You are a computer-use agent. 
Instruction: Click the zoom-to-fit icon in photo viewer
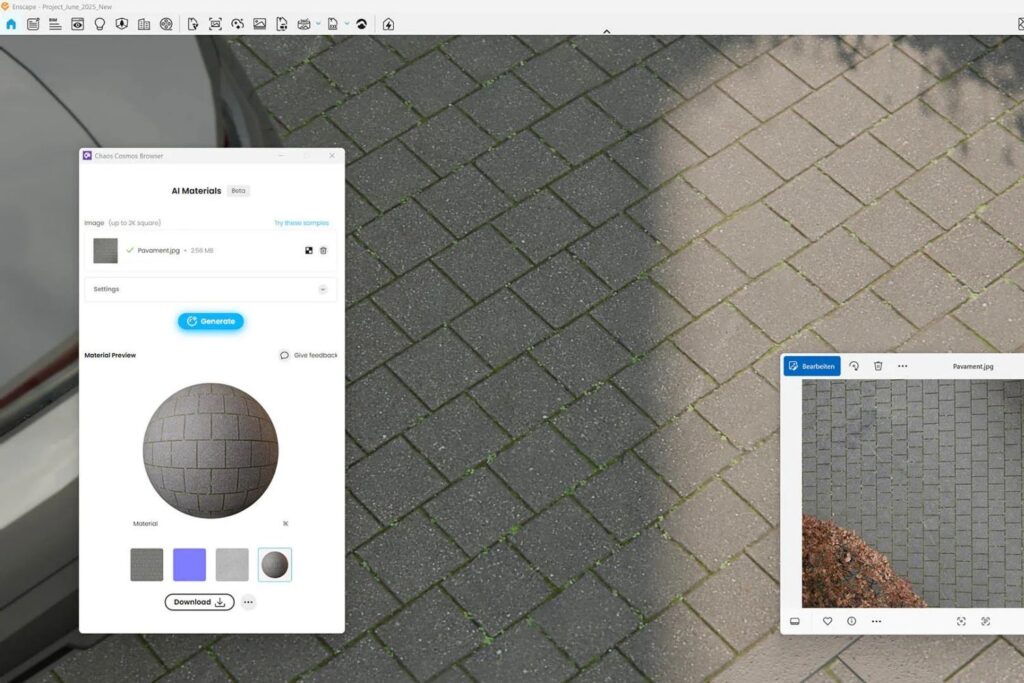pyautogui.click(x=961, y=621)
